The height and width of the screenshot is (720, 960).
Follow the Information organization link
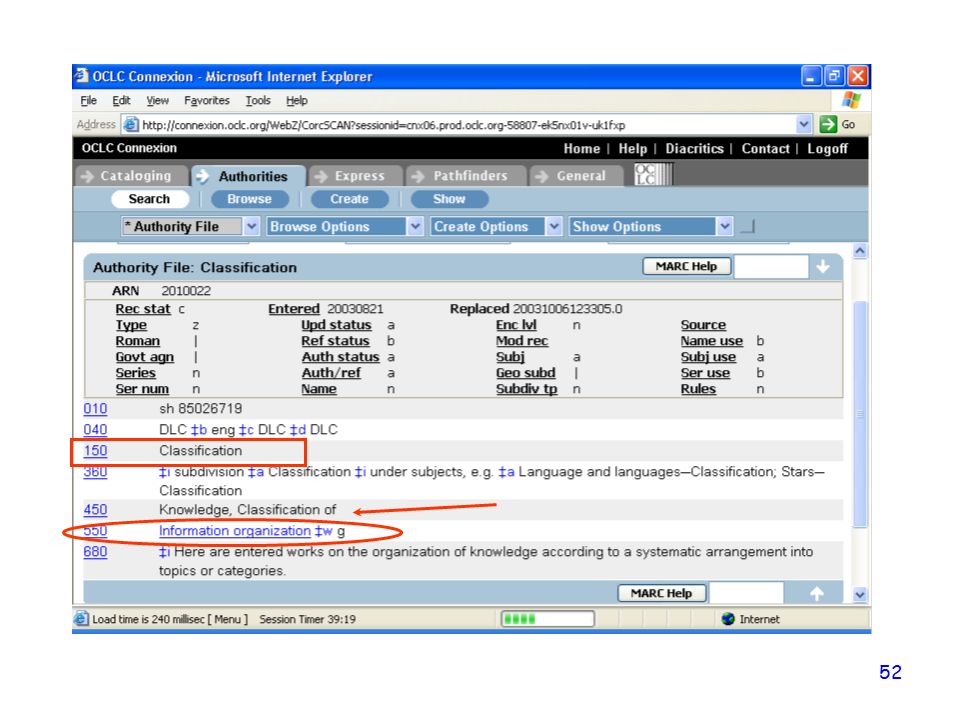(235, 531)
